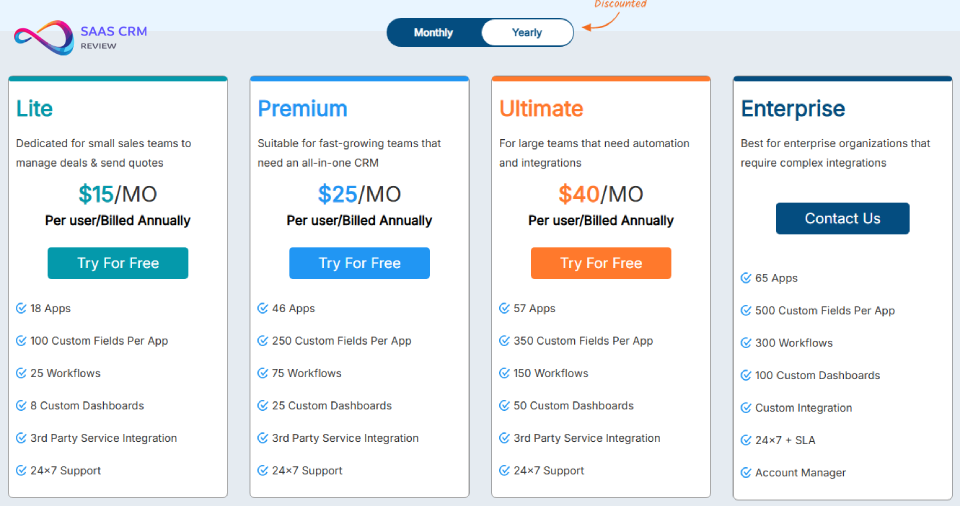Click the Ultimate plan $40/MO price
The width and height of the screenshot is (960, 506).
click(x=601, y=193)
